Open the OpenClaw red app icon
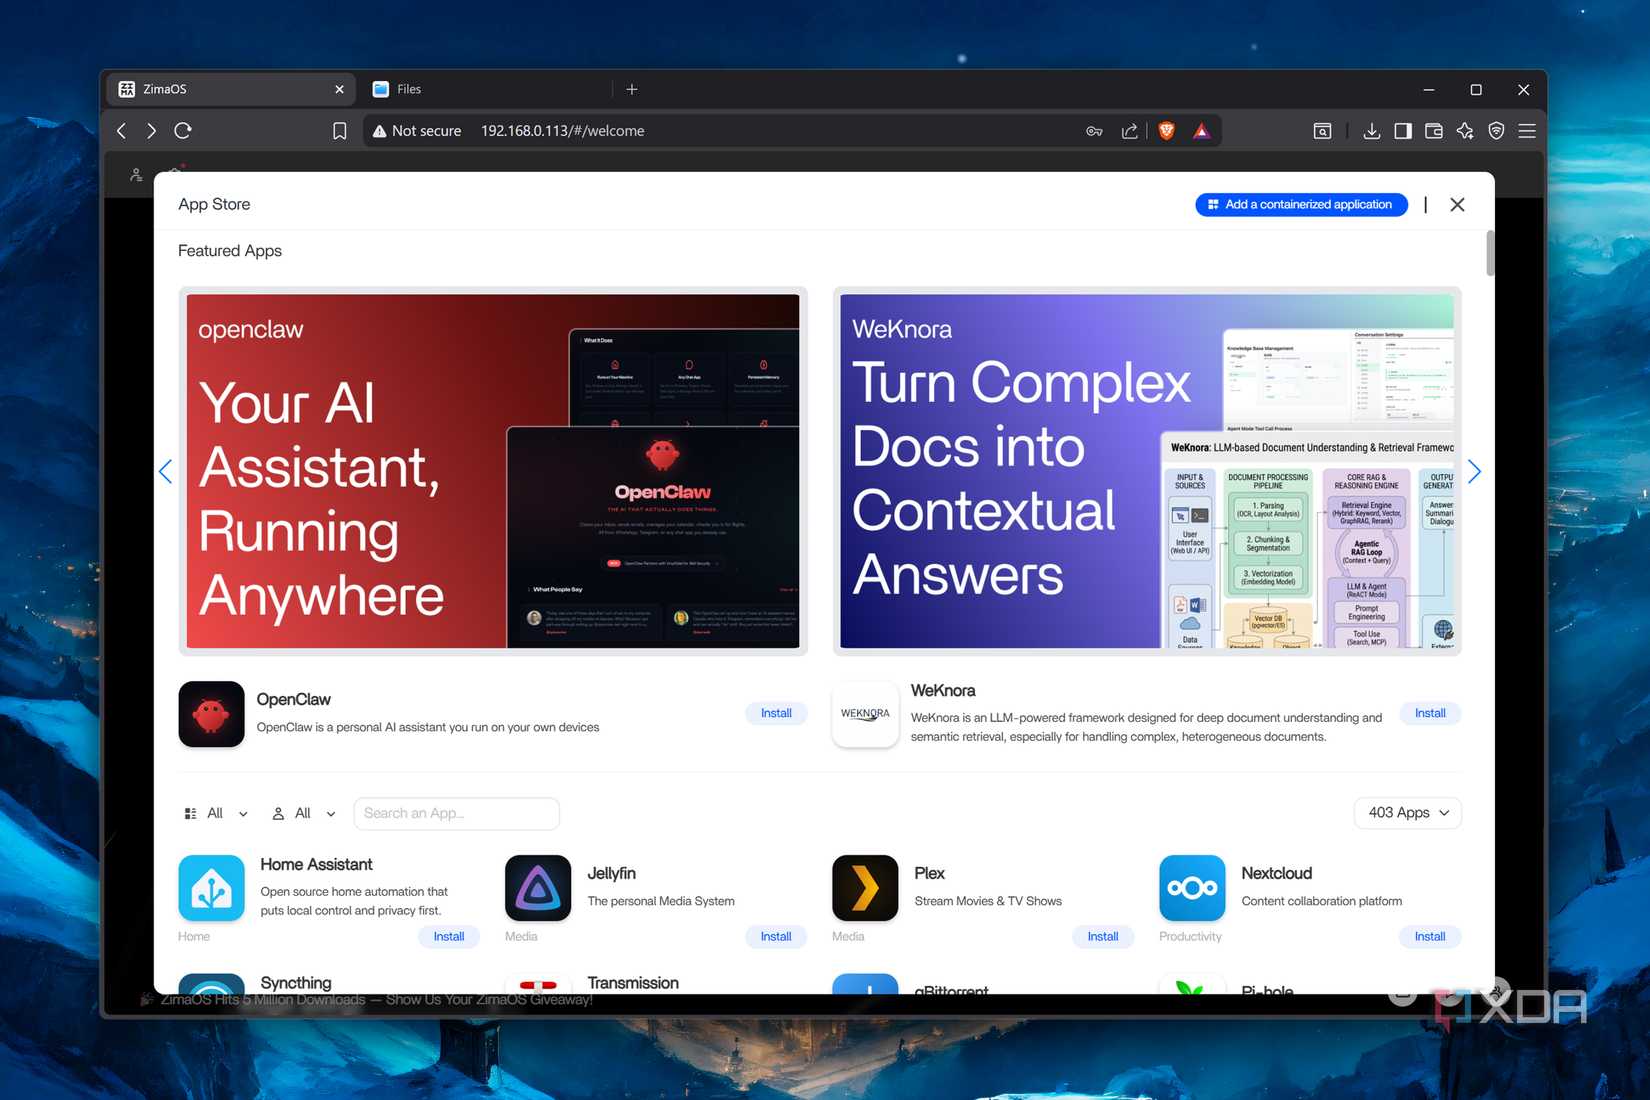1650x1100 pixels. coord(211,714)
